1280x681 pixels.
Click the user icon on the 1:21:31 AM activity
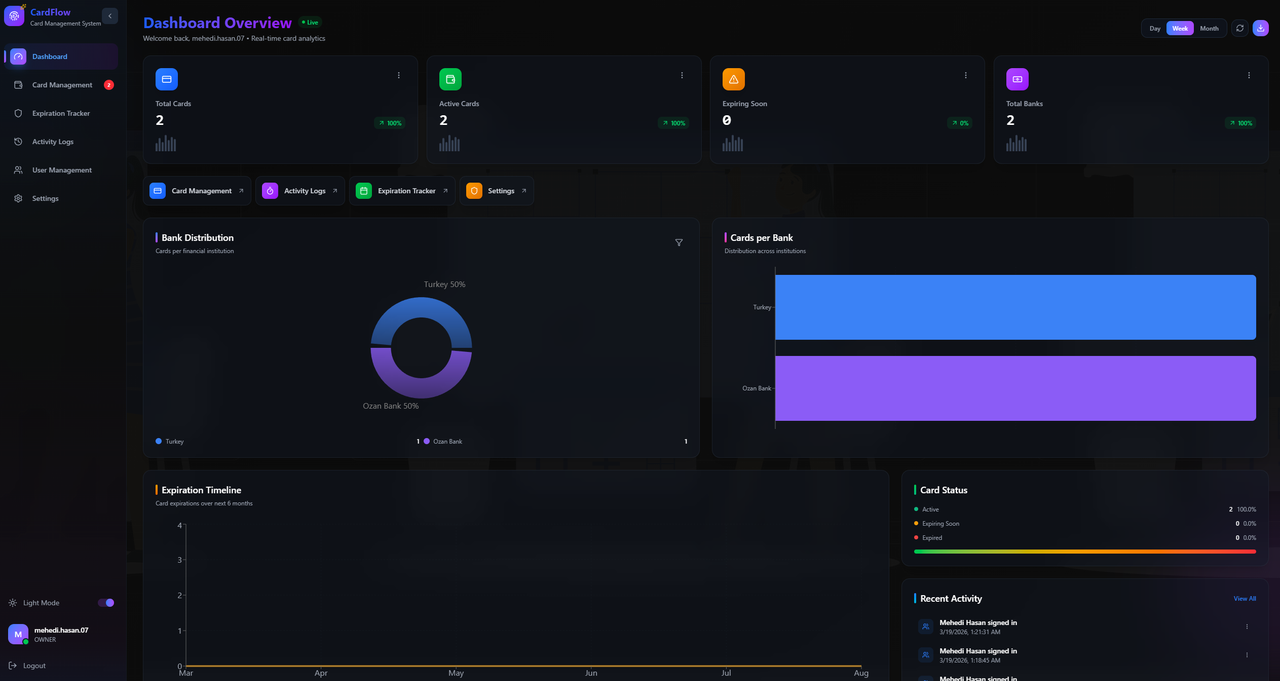tap(926, 627)
